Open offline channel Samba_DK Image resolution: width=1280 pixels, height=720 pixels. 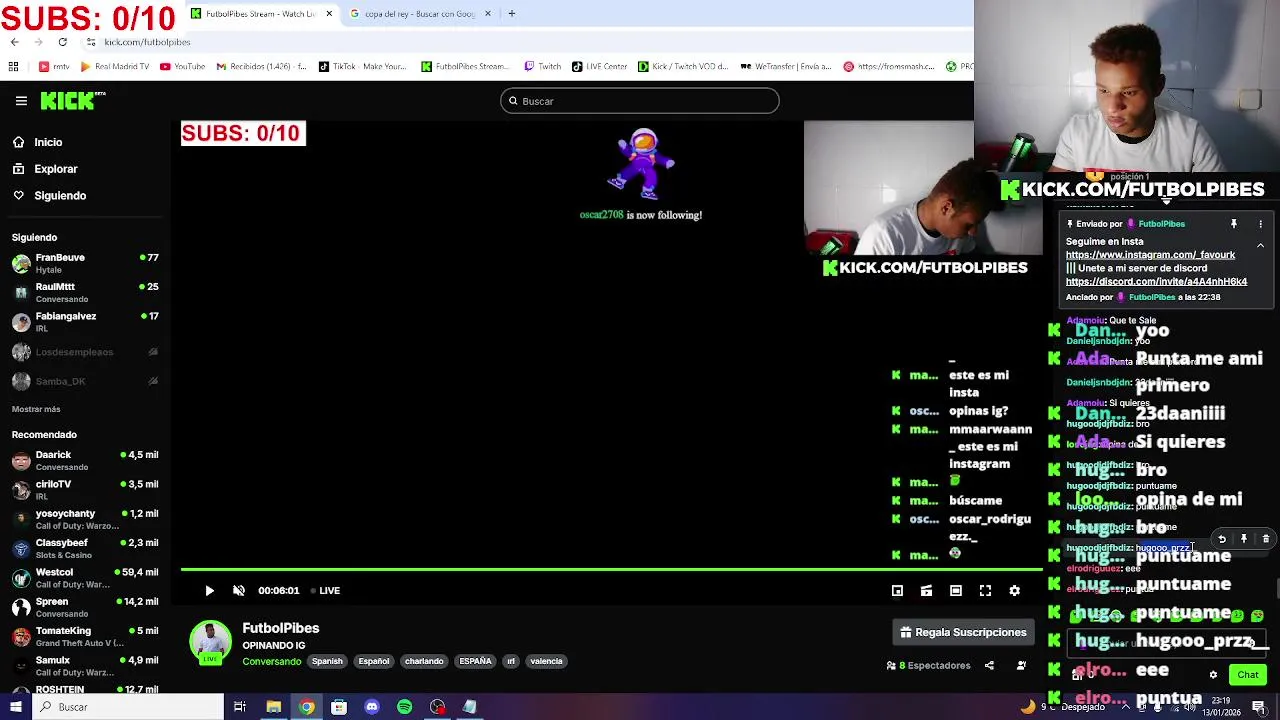(85, 381)
